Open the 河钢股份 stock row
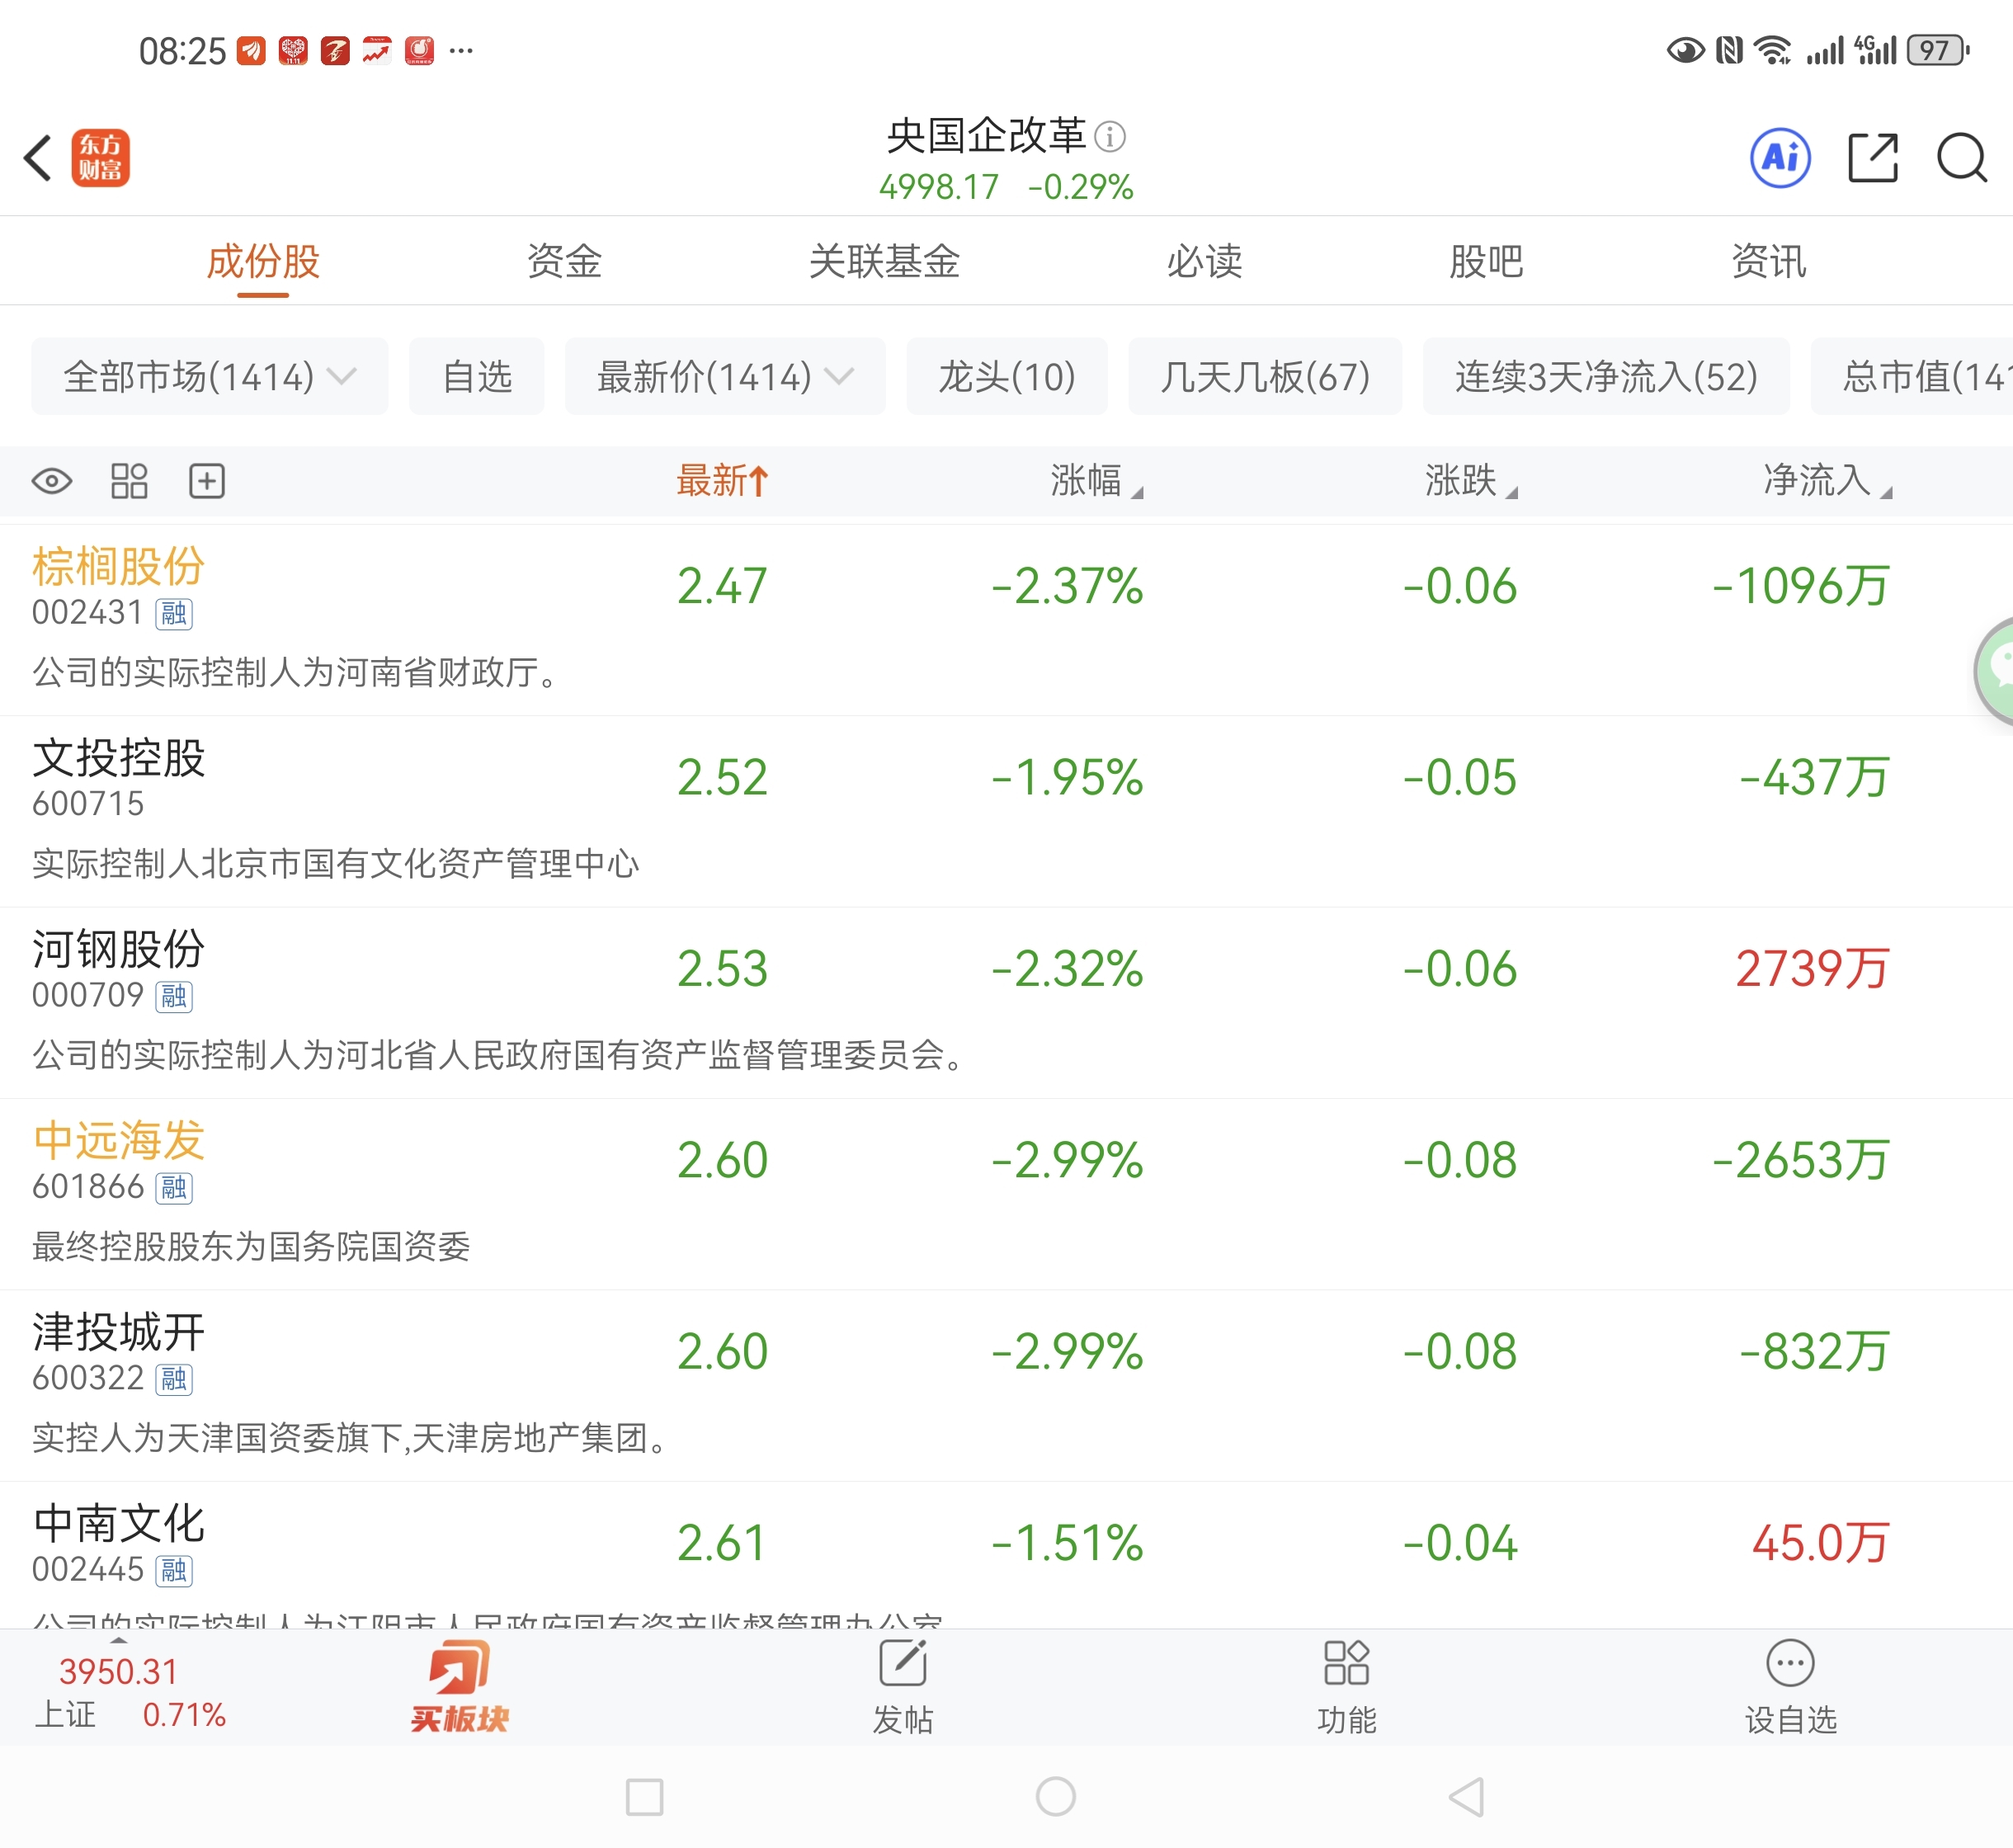Screen dimensions: 2013x1848 point(500,1001)
